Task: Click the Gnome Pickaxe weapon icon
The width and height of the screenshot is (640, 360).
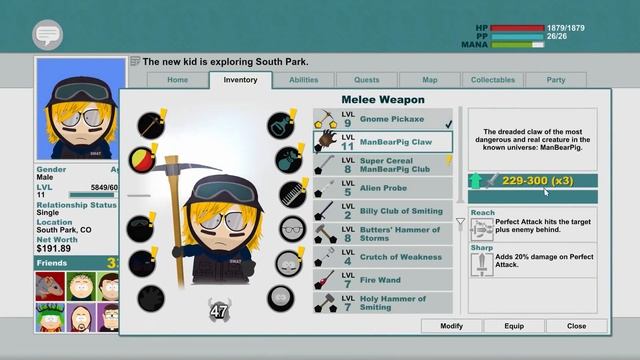Action: coord(325,119)
